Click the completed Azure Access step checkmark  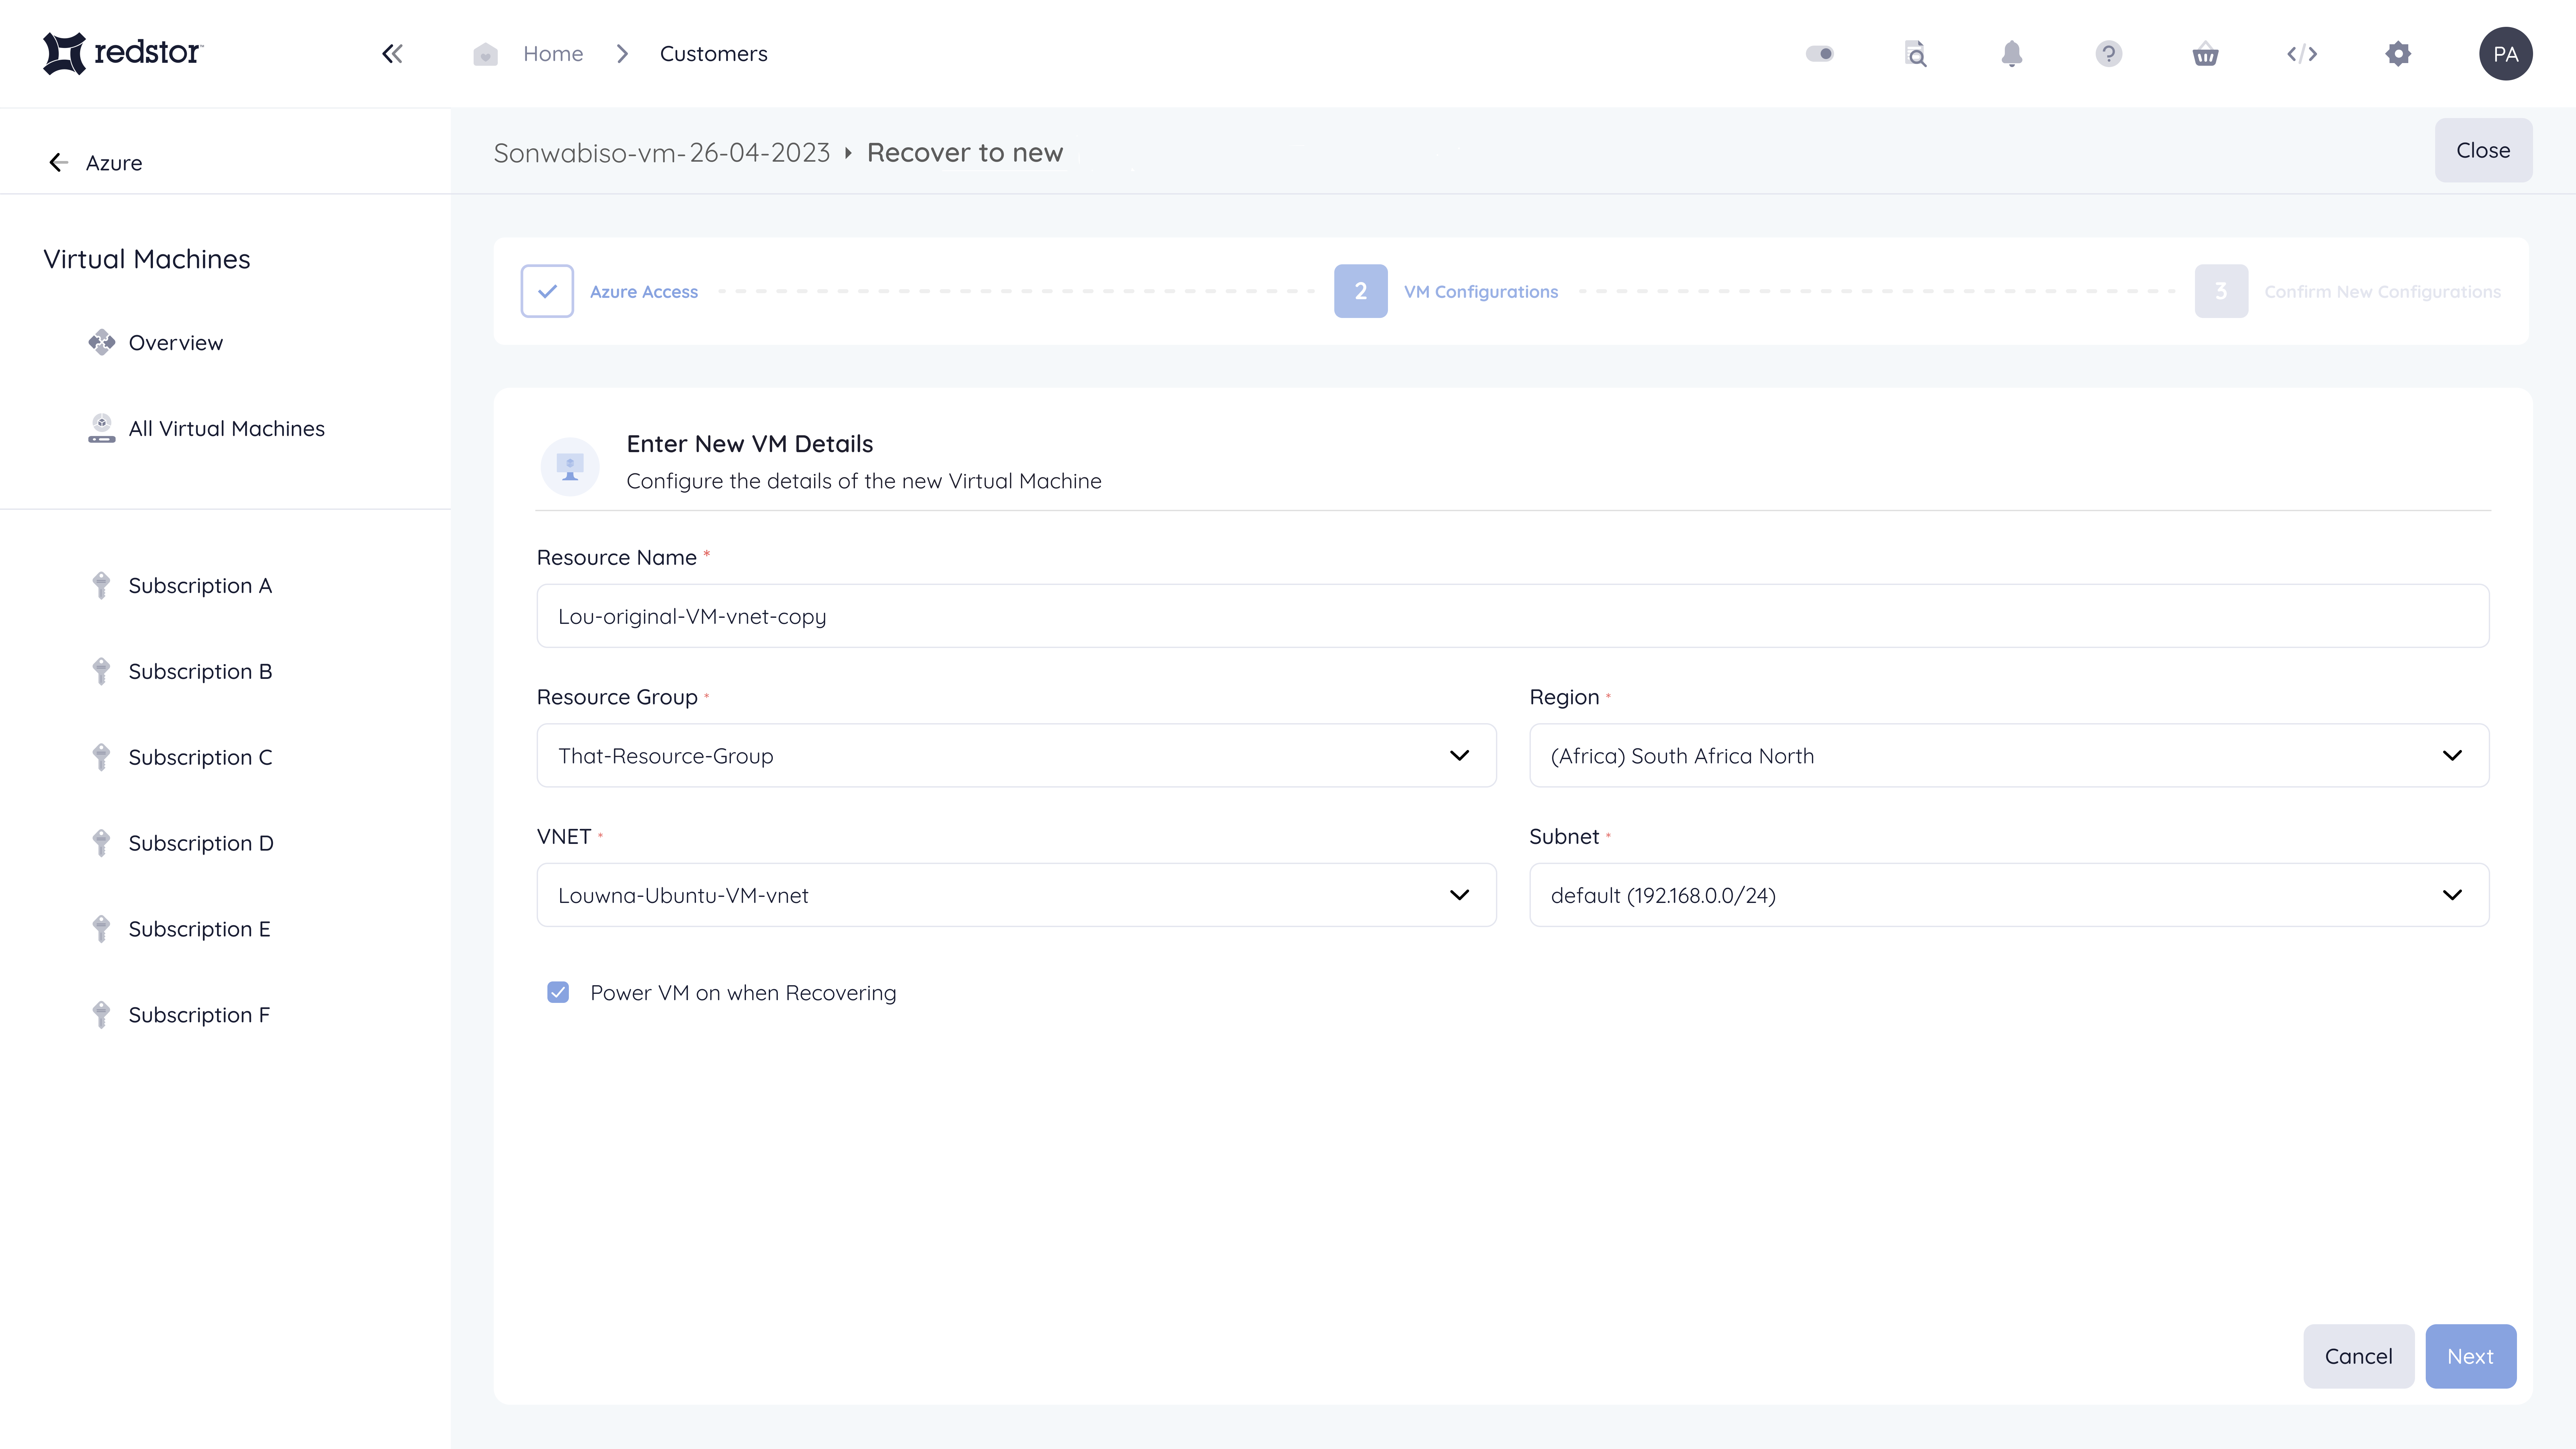547,291
